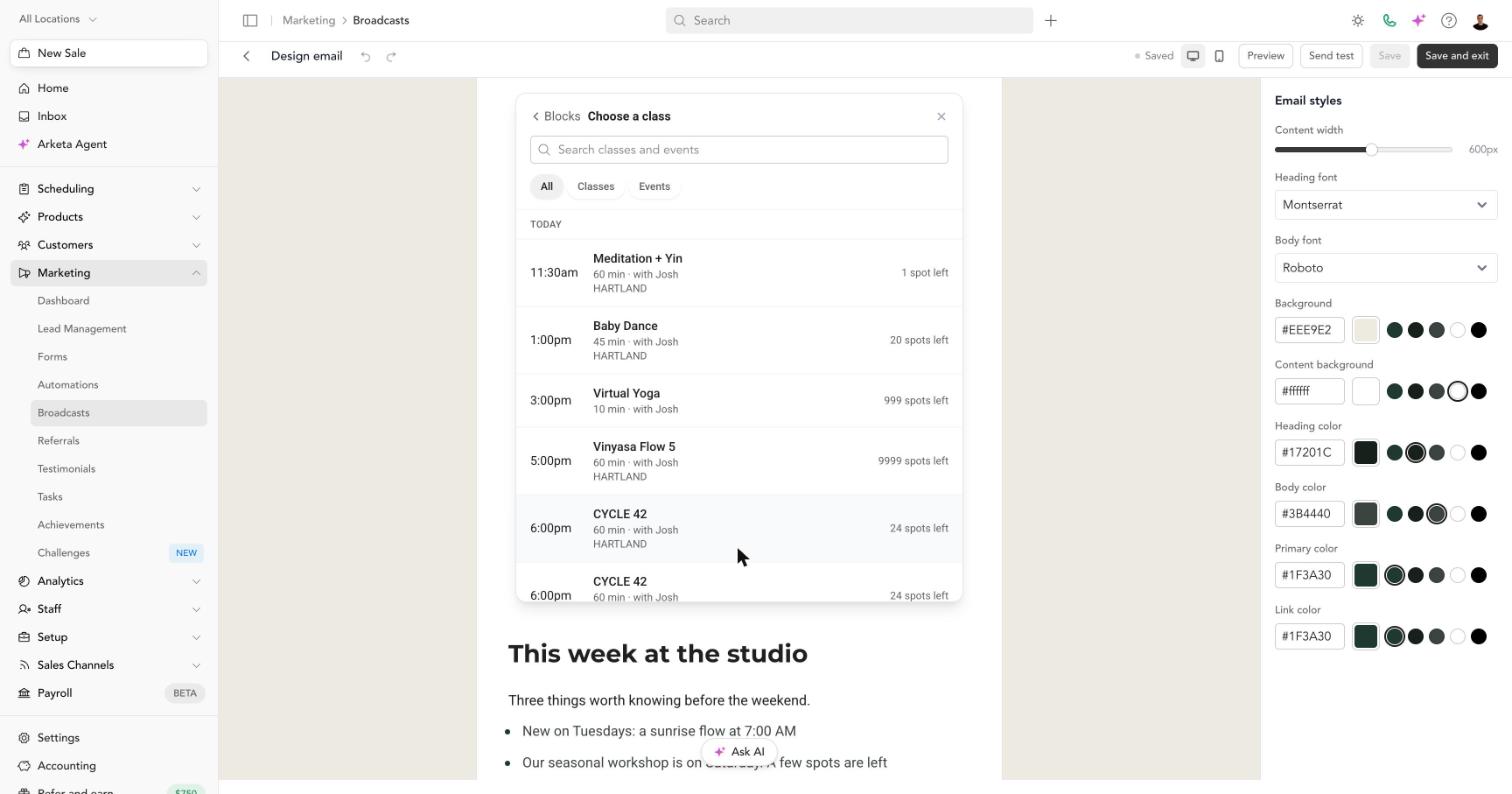Click the Ask AI button
This screenshot has height=794, width=1512.
click(739, 752)
